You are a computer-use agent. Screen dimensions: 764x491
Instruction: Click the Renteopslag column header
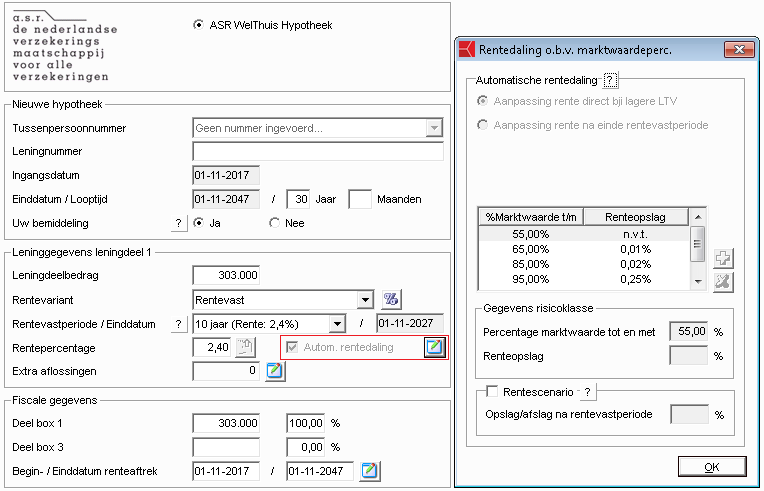pos(635,217)
